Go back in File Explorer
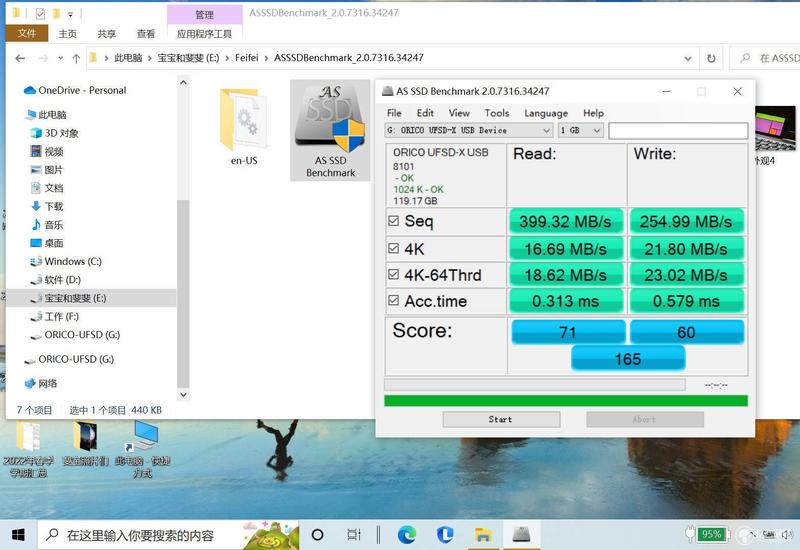Screen dimensions: 800x550 click(20, 58)
